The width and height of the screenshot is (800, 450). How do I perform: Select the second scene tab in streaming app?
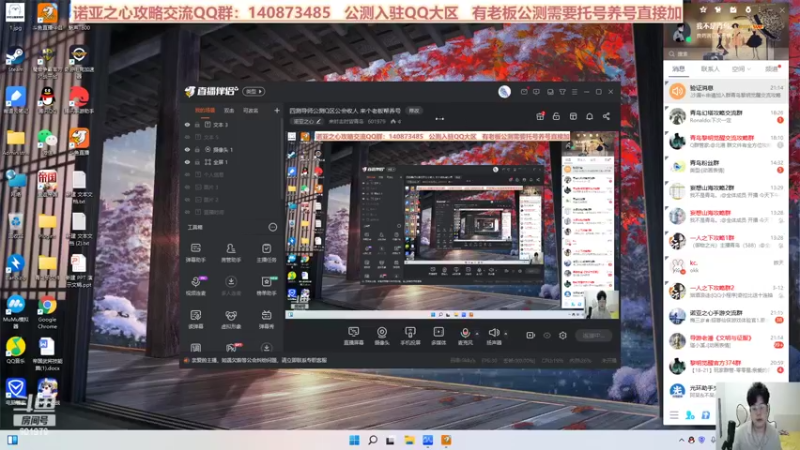pos(229,110)
